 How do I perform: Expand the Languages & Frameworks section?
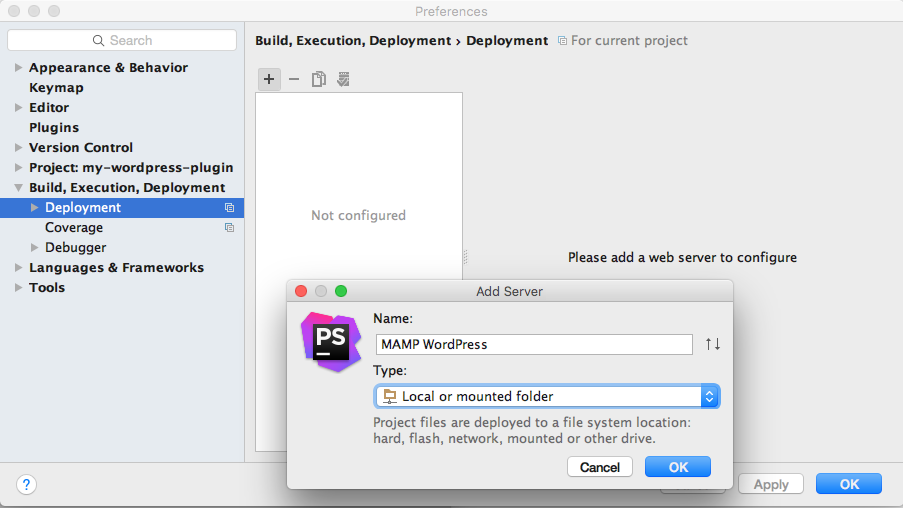pyautogui.click(x=18, y=268)
